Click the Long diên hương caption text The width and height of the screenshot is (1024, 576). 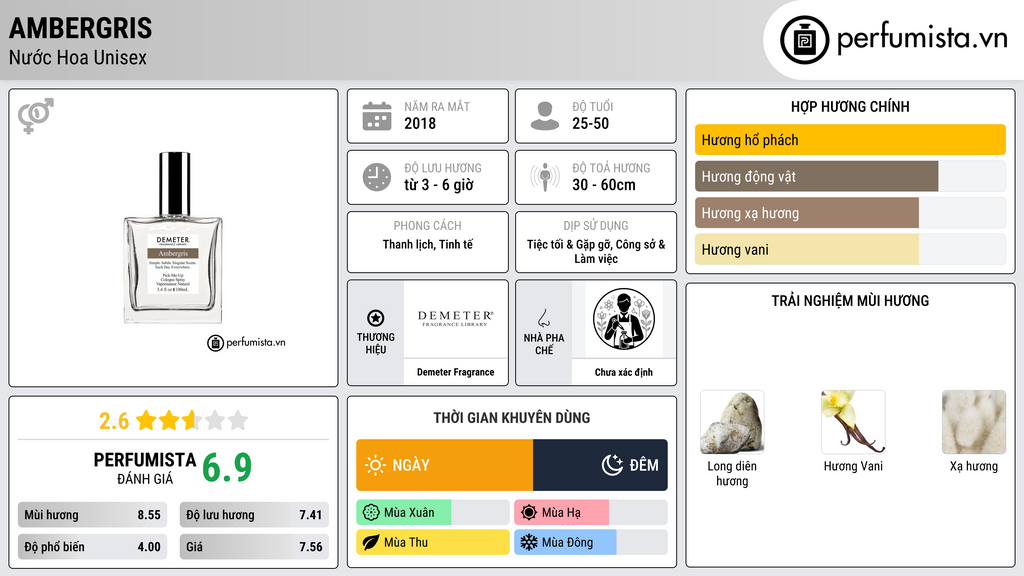click(x=732, y=473)
